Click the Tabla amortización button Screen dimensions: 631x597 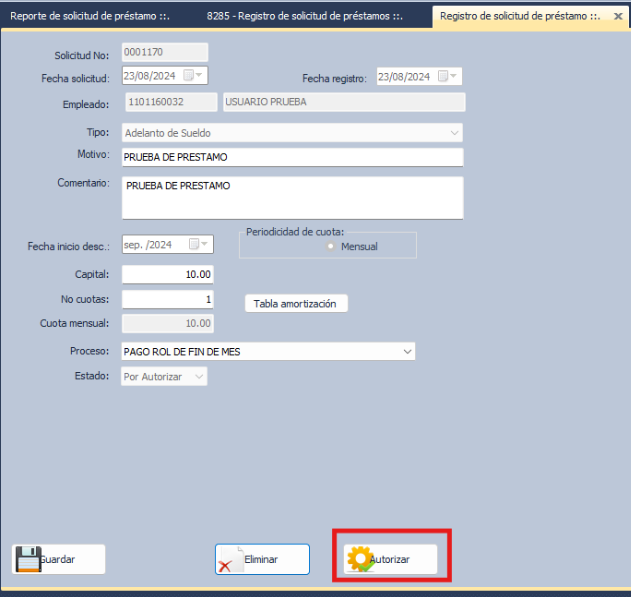pos(296,303)
